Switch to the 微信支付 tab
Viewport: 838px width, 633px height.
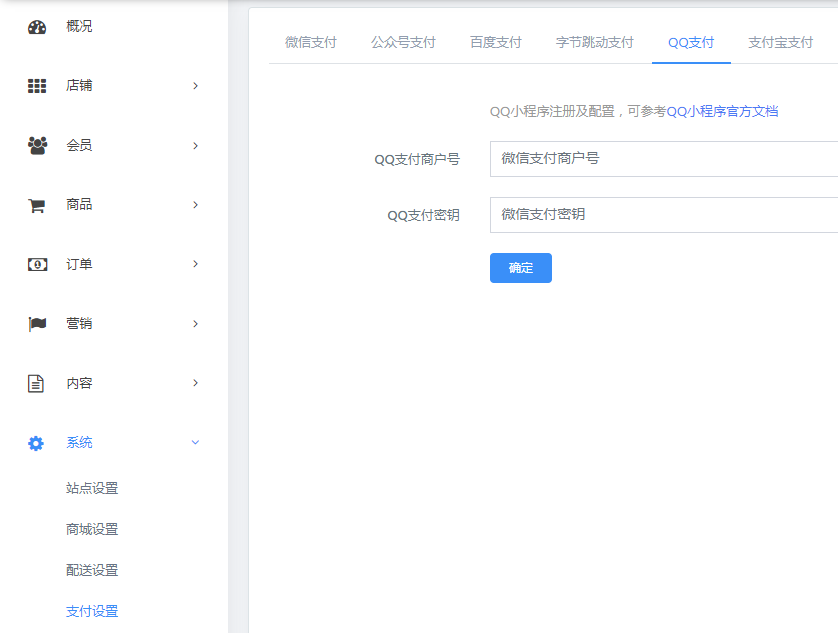pos(310,42)
